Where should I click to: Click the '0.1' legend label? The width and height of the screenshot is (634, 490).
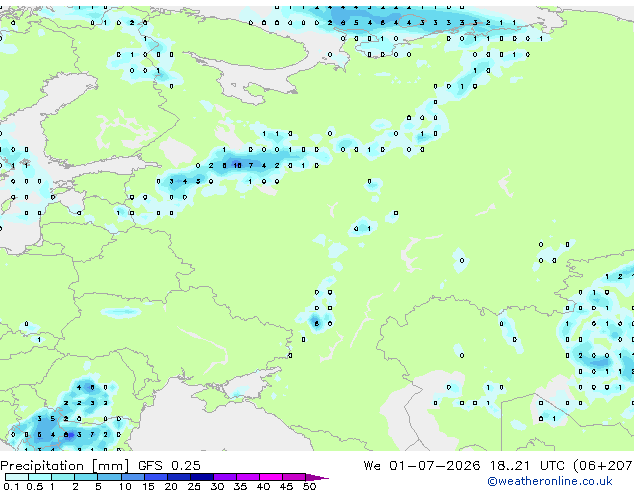click(11, 486)
